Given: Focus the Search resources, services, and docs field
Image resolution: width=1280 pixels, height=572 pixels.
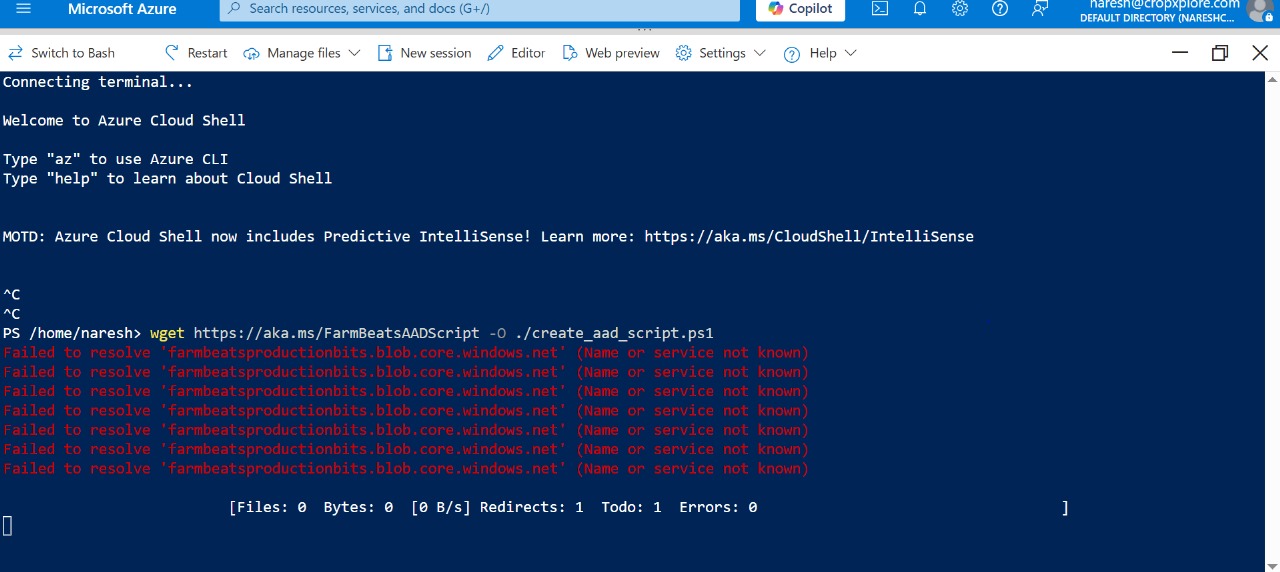Looking at the screenshot, I should click(x=480, y=8).
